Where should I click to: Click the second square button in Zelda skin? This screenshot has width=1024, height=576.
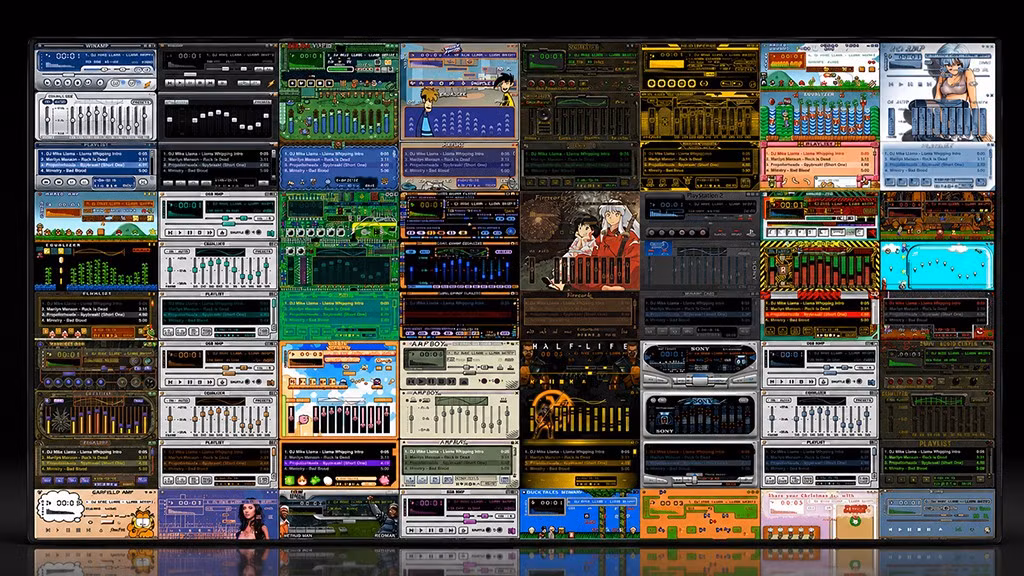coord(302,83)
